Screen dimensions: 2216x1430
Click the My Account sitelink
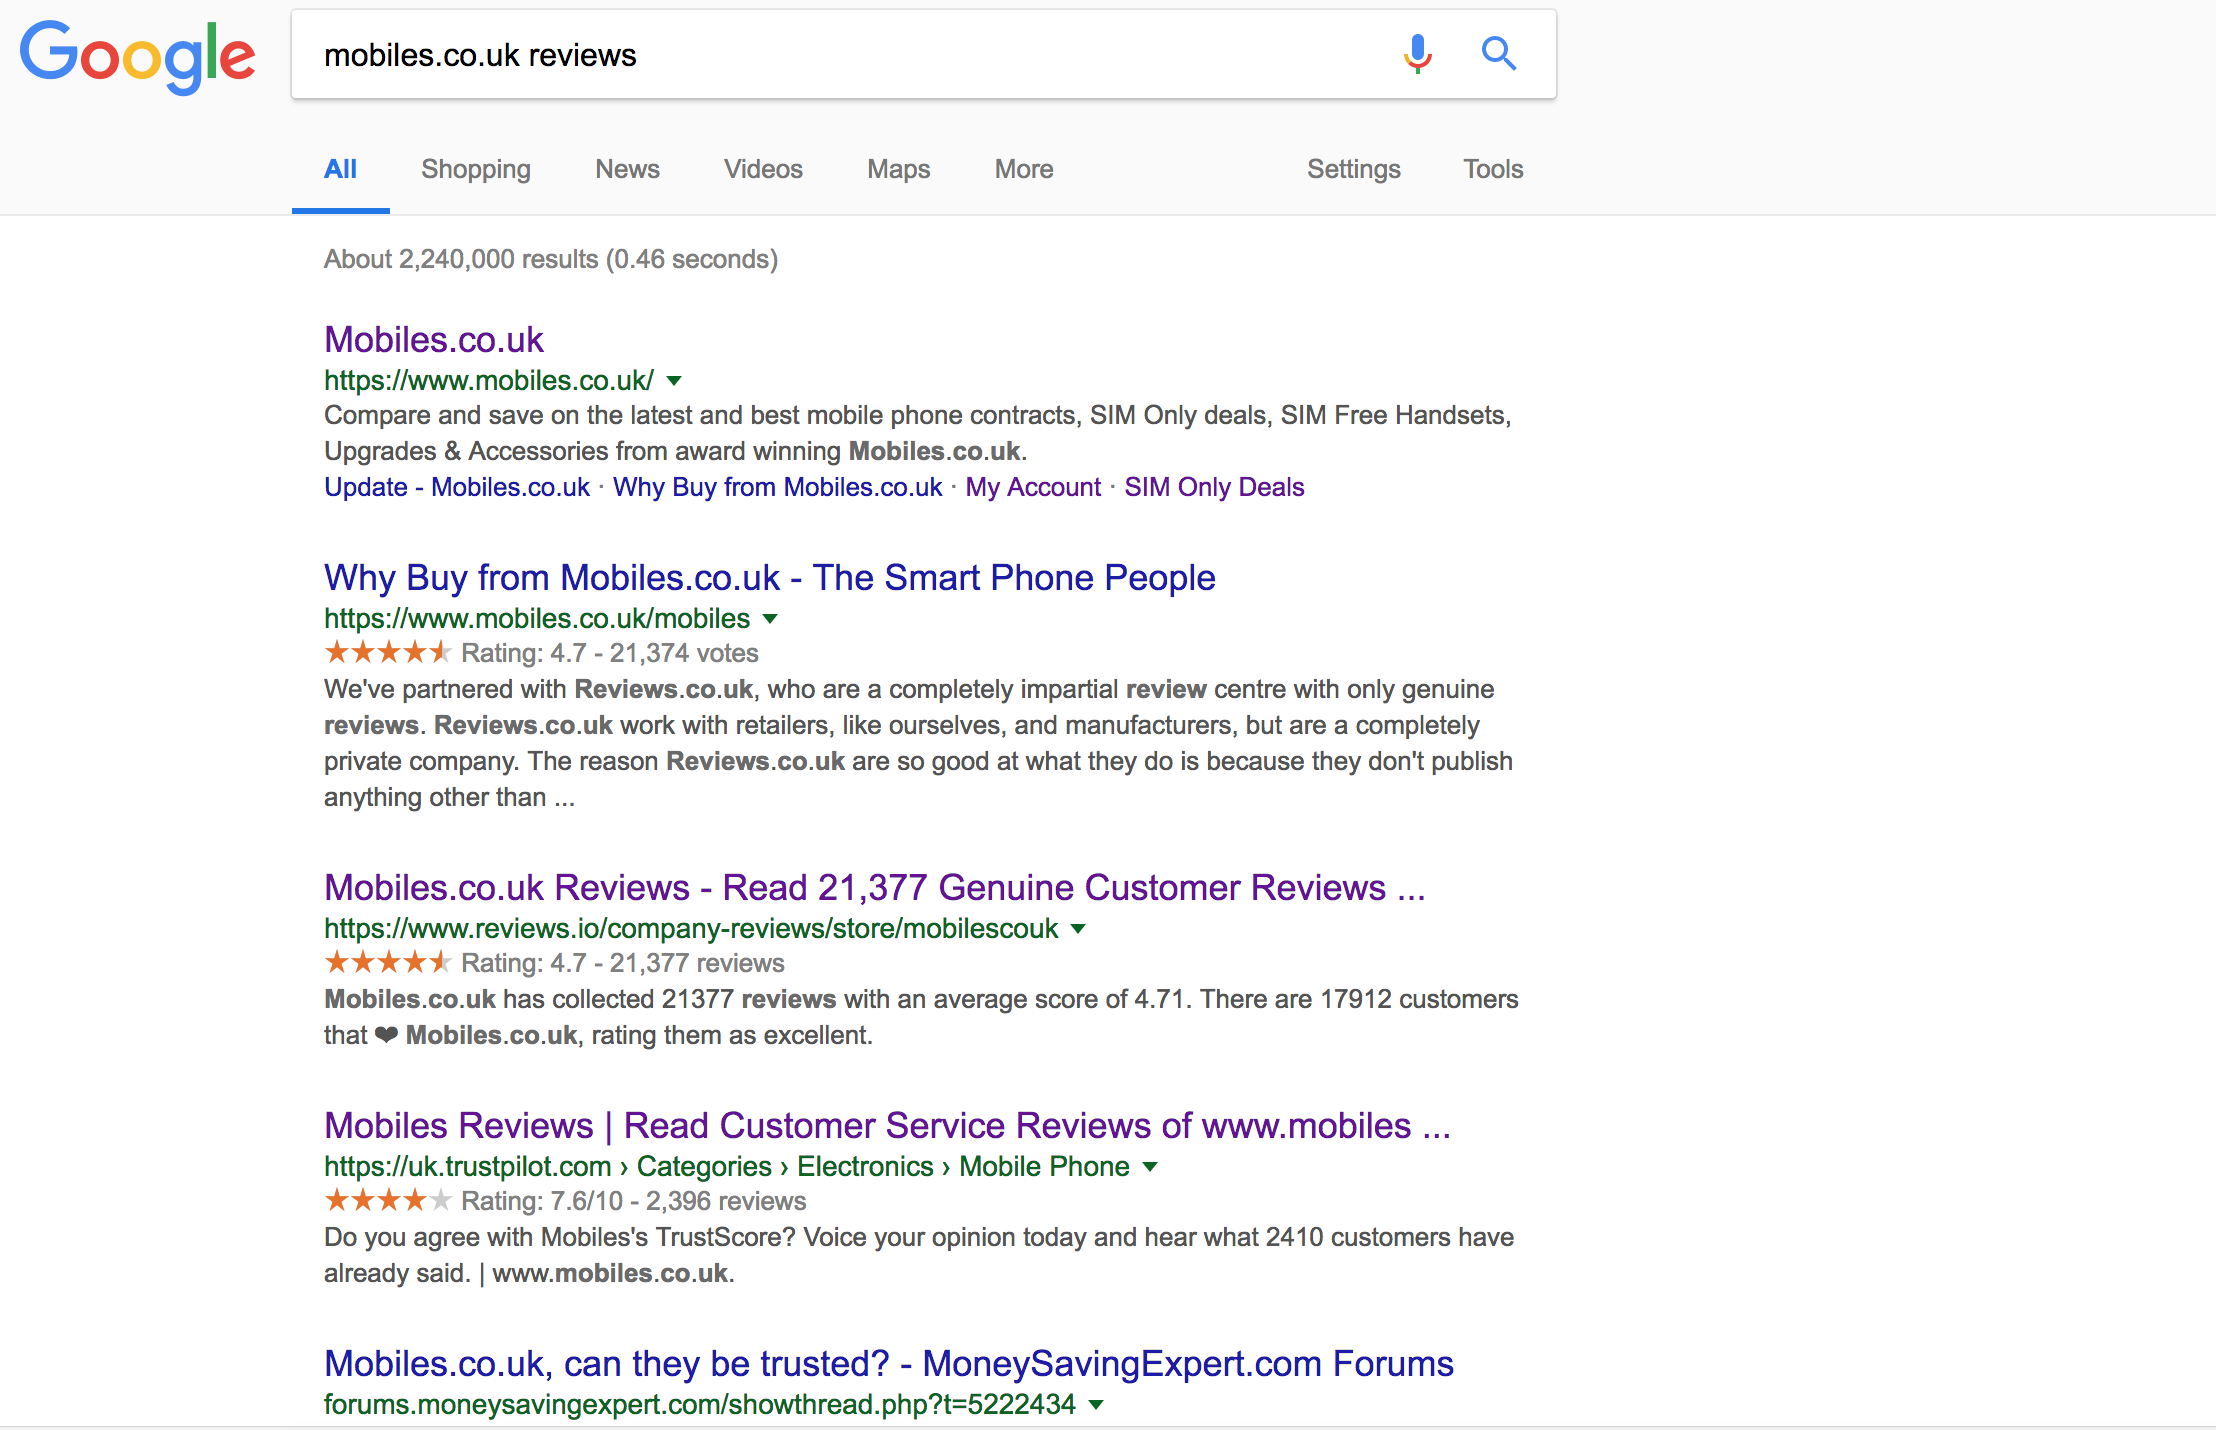pyautogui.click(x=1033, y=487)
